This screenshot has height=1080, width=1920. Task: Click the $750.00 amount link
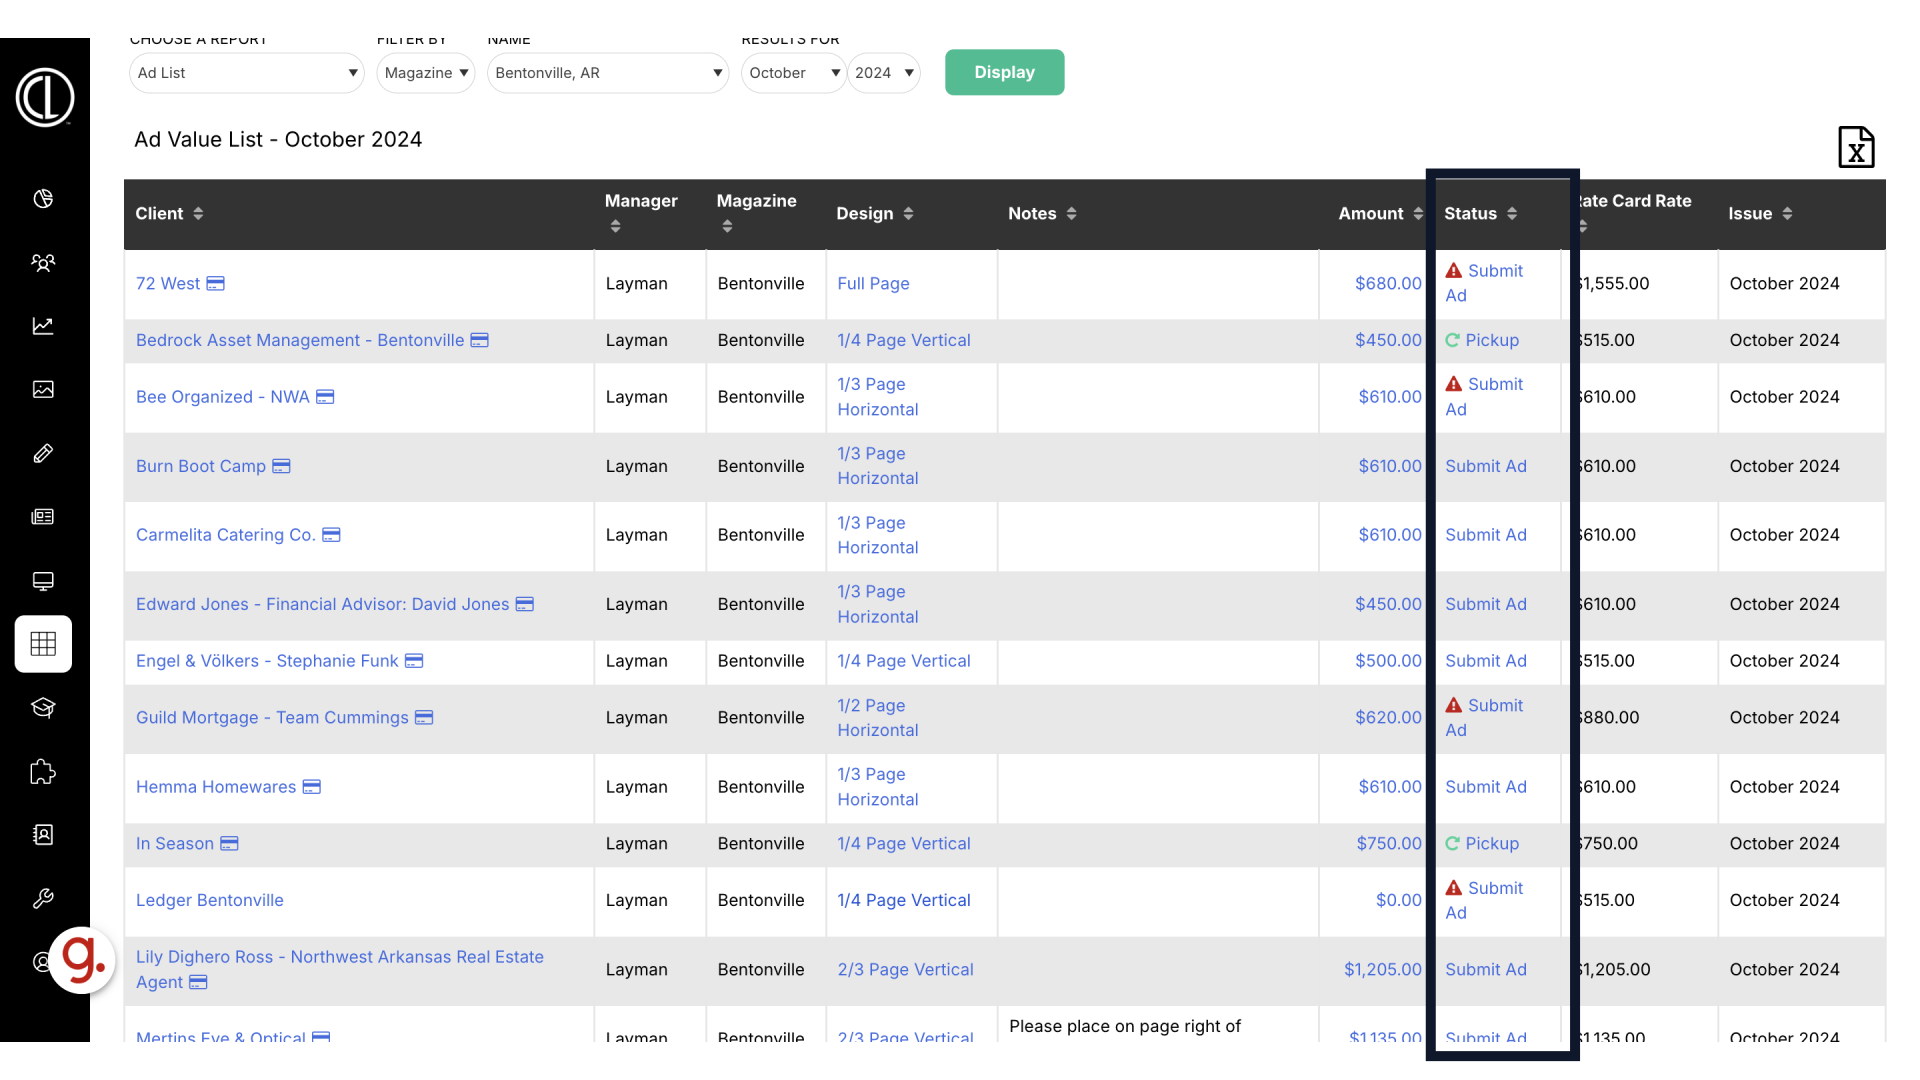pos(1389,844)
